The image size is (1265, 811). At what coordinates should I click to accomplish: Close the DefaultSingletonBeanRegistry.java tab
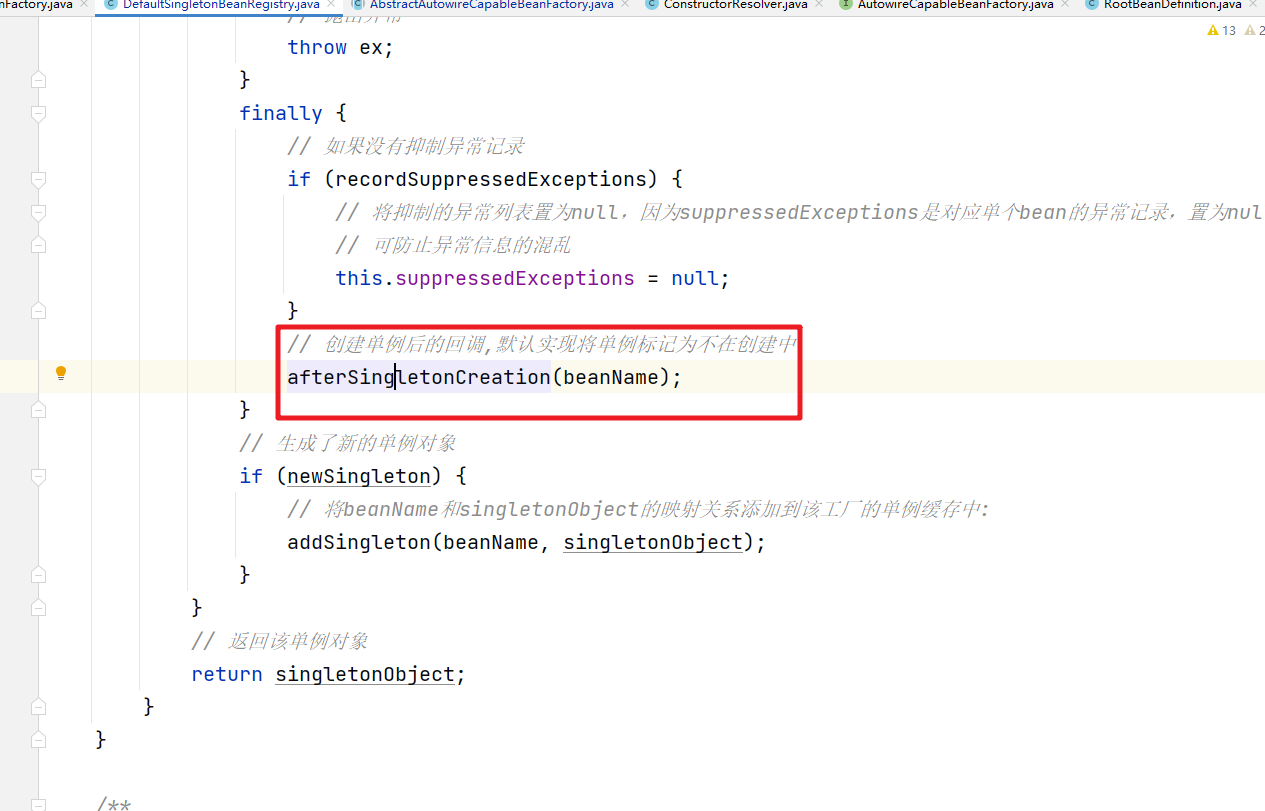click(x=332, y=5)
